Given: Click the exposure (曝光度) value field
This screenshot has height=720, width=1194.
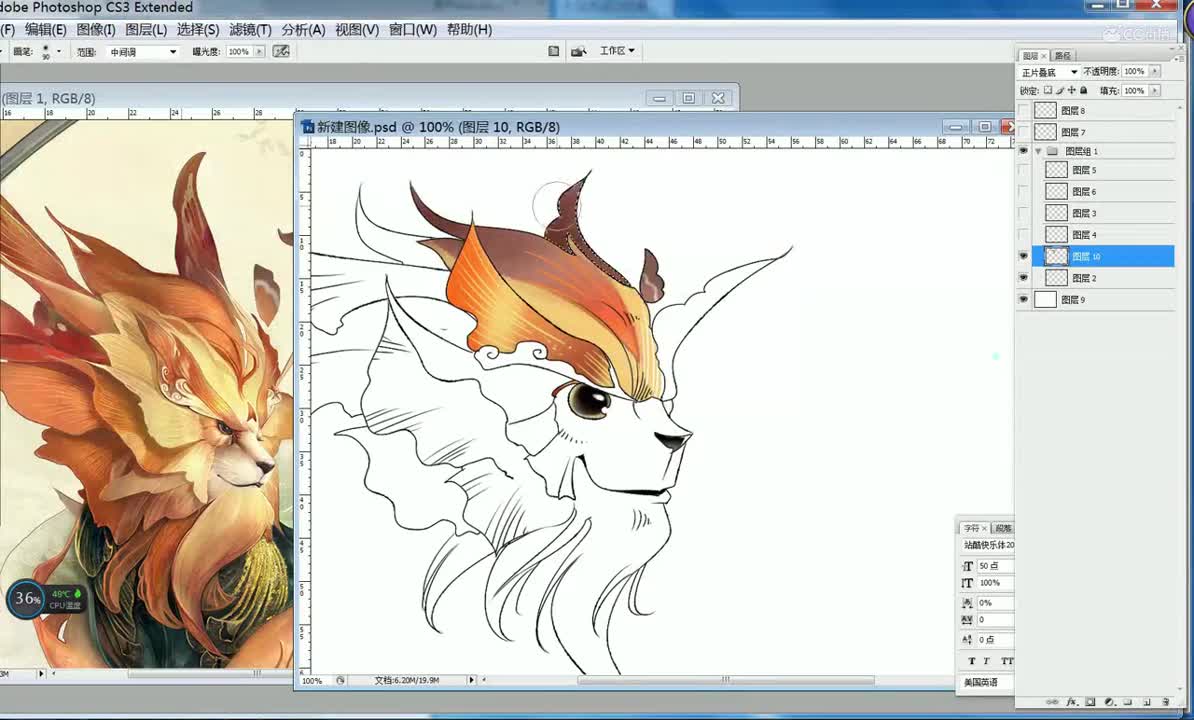Looking at the screenshot, I should pyautogui.click(x=239, y=52).
